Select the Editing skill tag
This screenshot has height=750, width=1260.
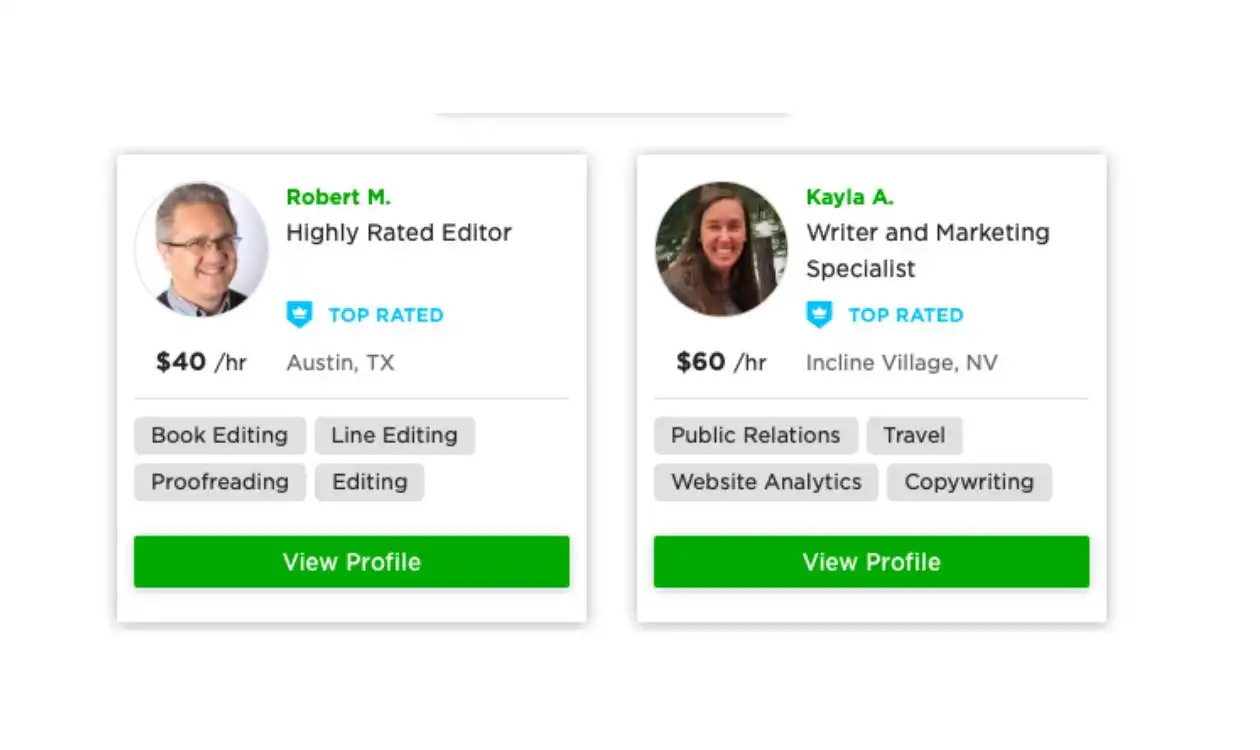tap(370, 482)
